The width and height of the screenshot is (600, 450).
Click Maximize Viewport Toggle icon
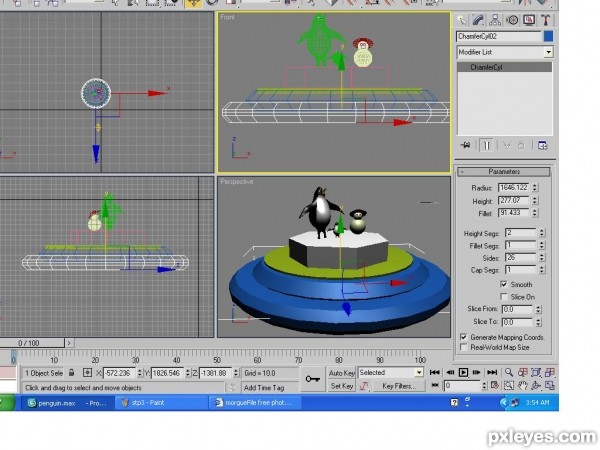point(550,385)
